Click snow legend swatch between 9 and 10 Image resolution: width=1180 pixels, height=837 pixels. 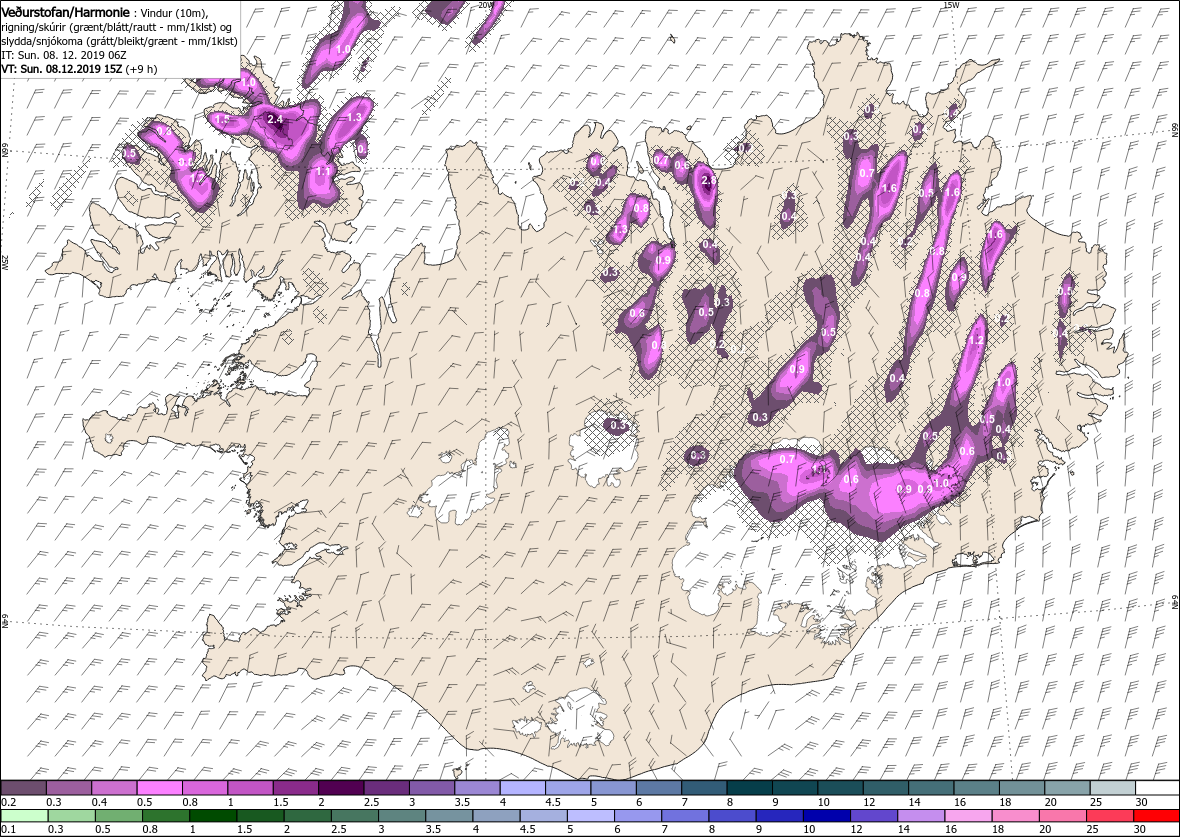(795, 788)
